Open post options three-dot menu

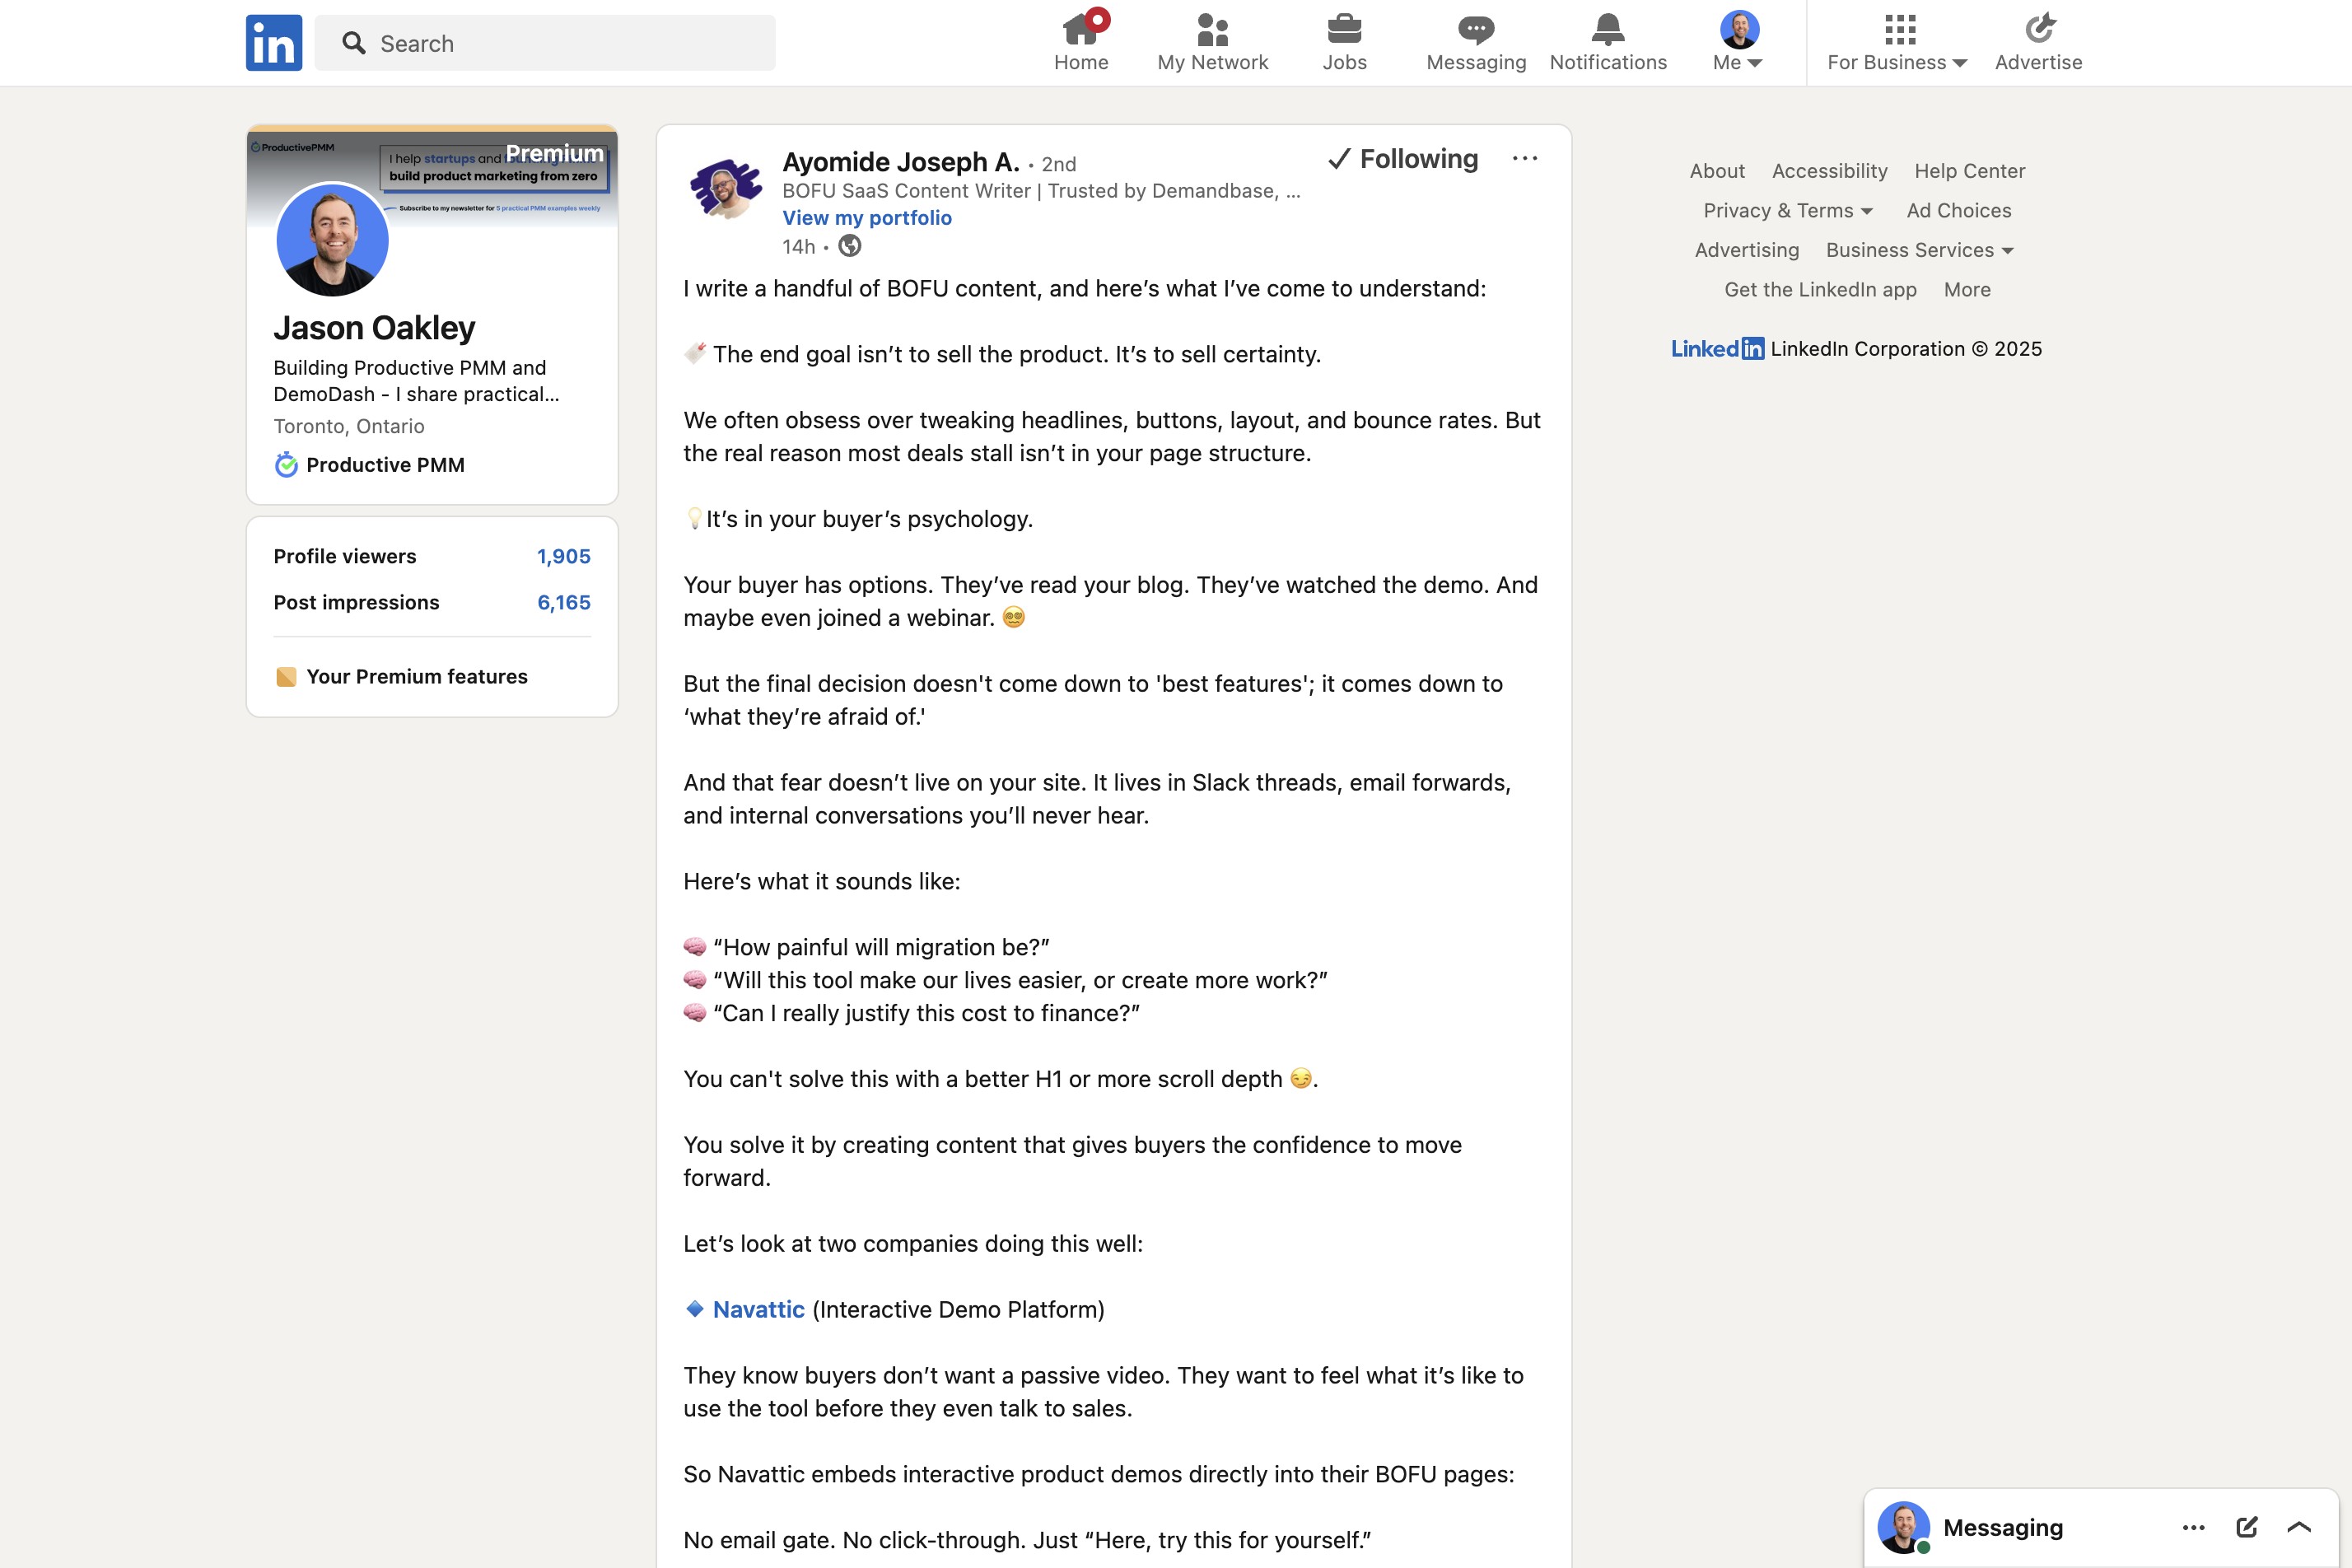(1525, 158)
